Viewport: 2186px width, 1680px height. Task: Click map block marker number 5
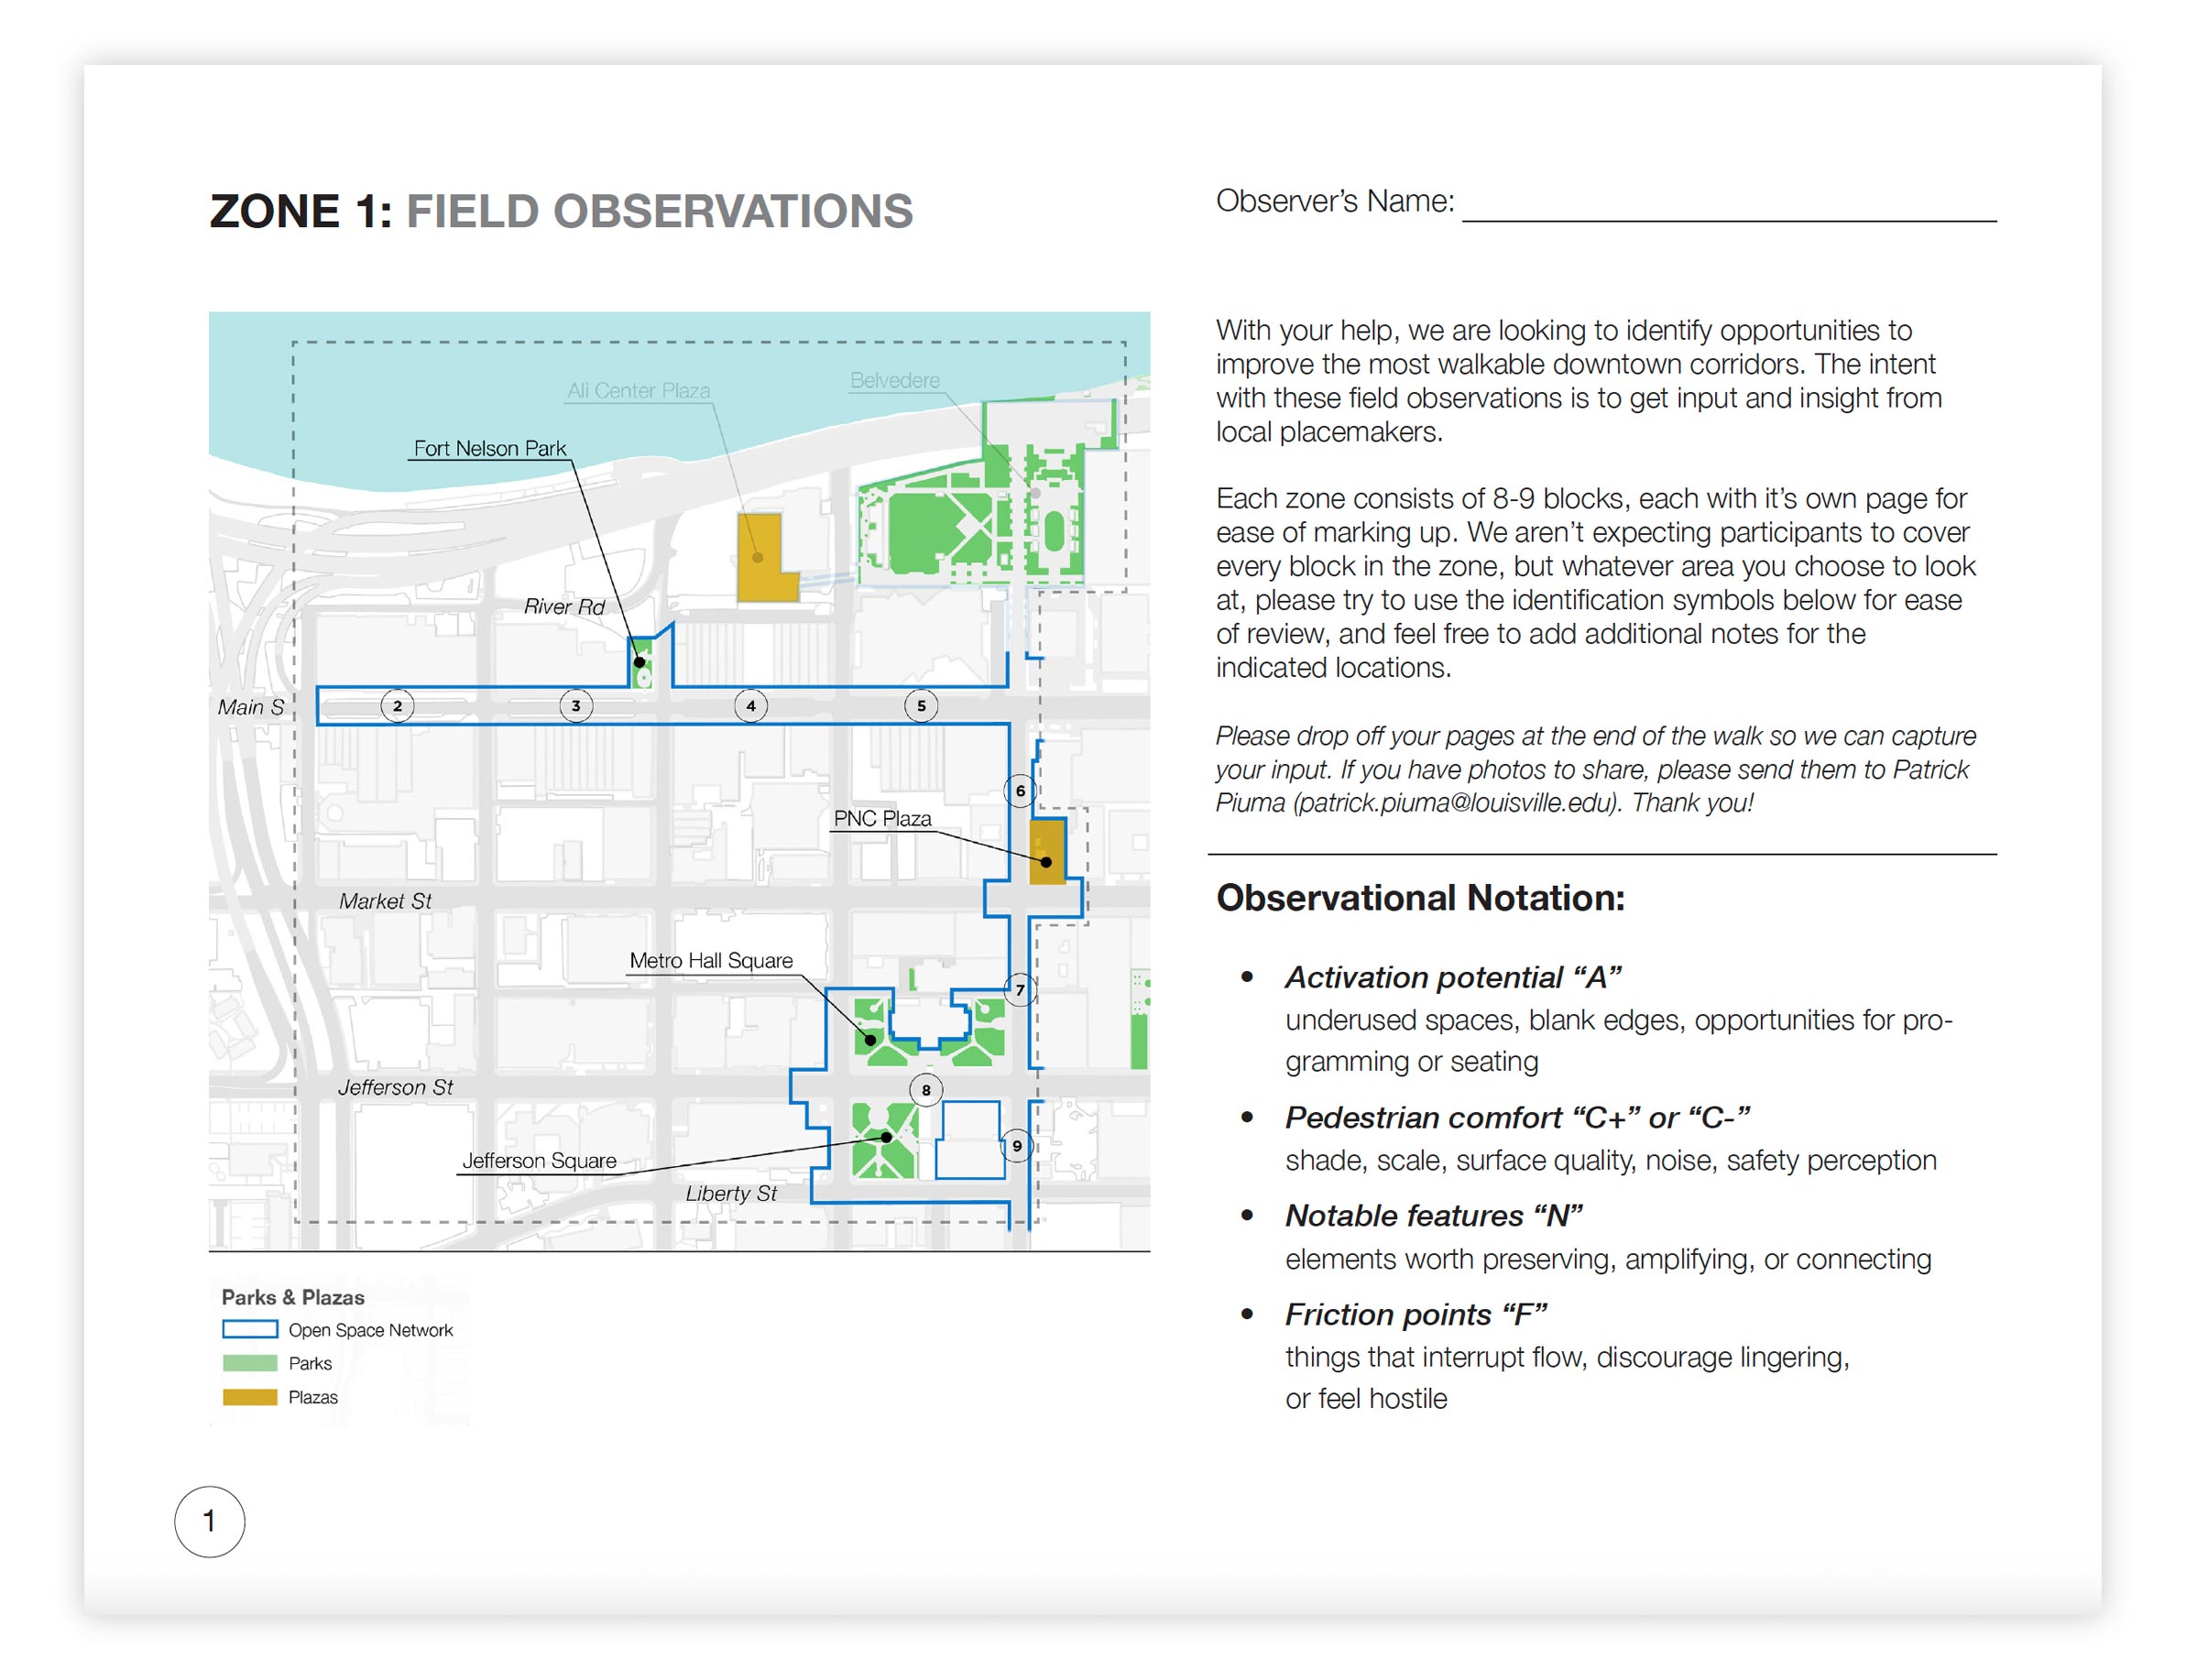(921, 706)
